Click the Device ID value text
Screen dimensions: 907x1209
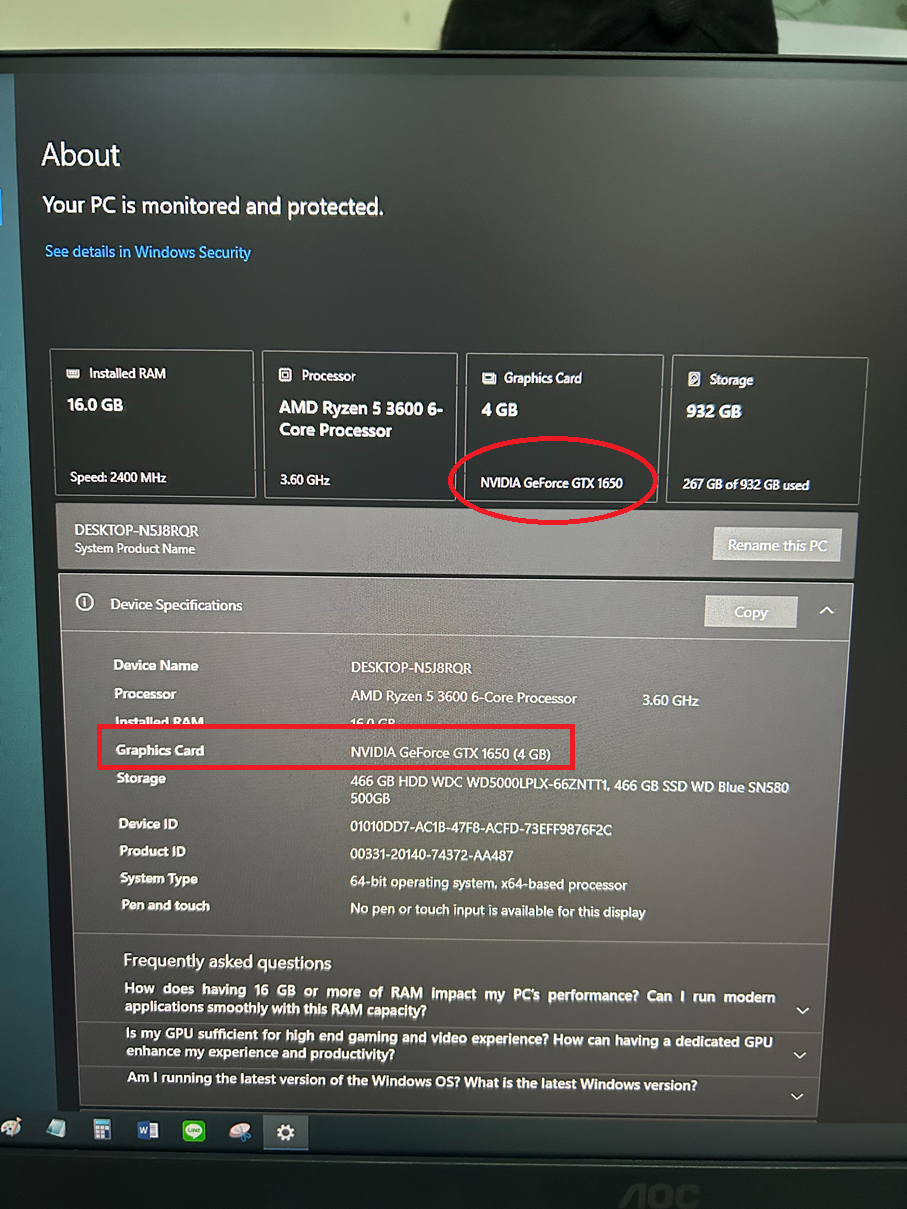(480, 828)
